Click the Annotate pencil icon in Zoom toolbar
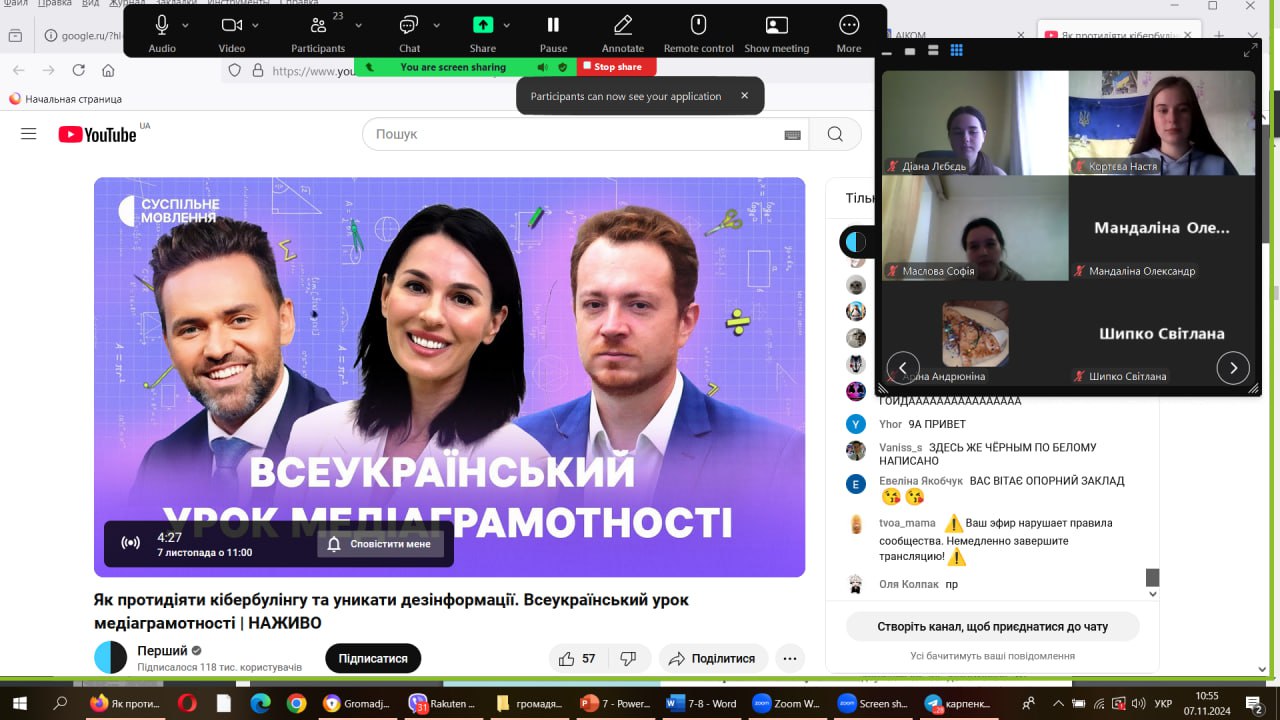Viewport: 1280px width, 720px height. coord(622,25)
